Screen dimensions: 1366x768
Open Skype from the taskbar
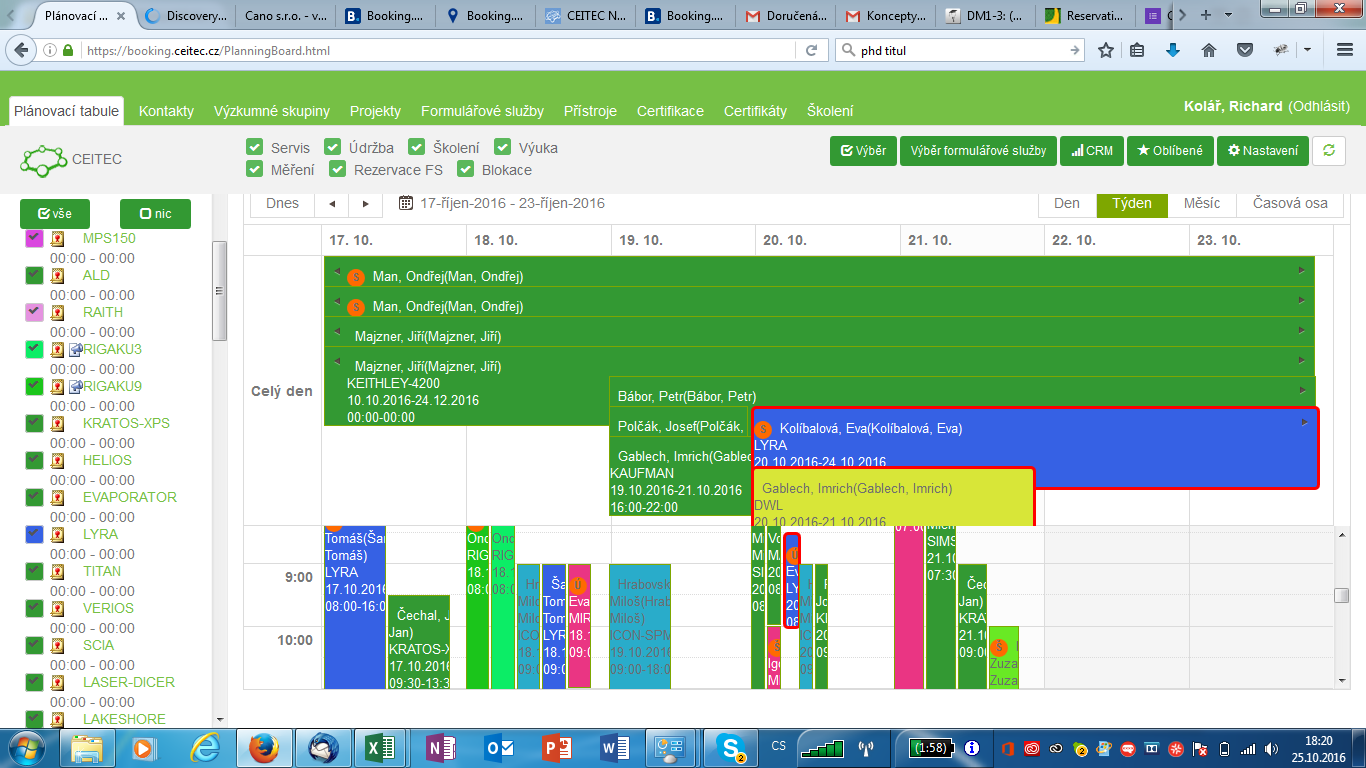coord(730,748)
